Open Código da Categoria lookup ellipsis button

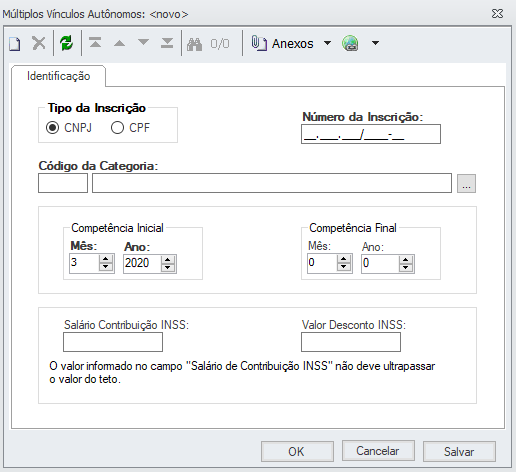click(466, 183)
